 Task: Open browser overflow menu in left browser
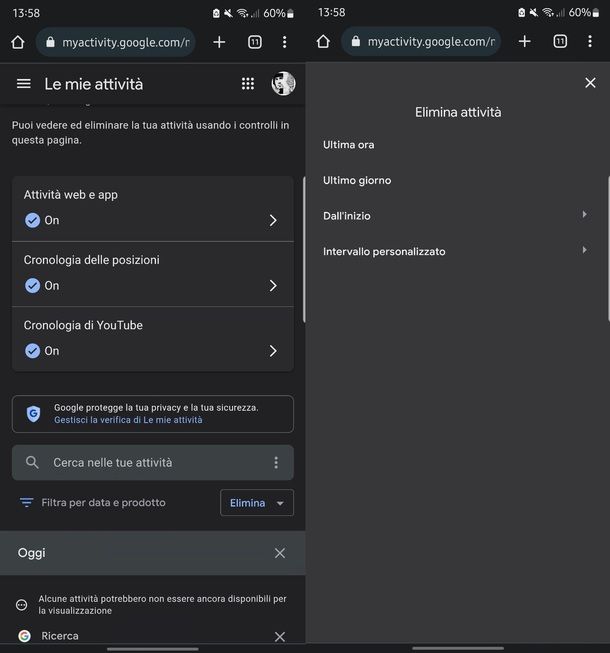coord(284,42)
